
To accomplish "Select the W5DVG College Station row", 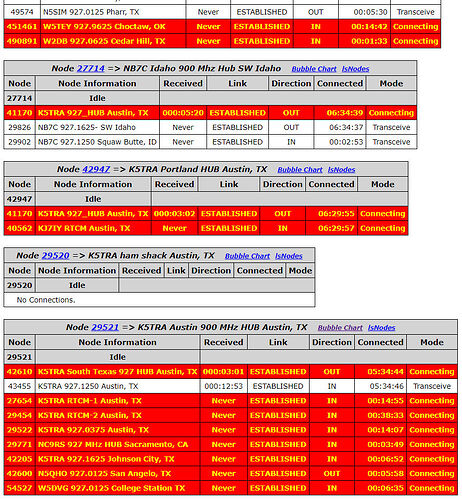I will 231,488.
